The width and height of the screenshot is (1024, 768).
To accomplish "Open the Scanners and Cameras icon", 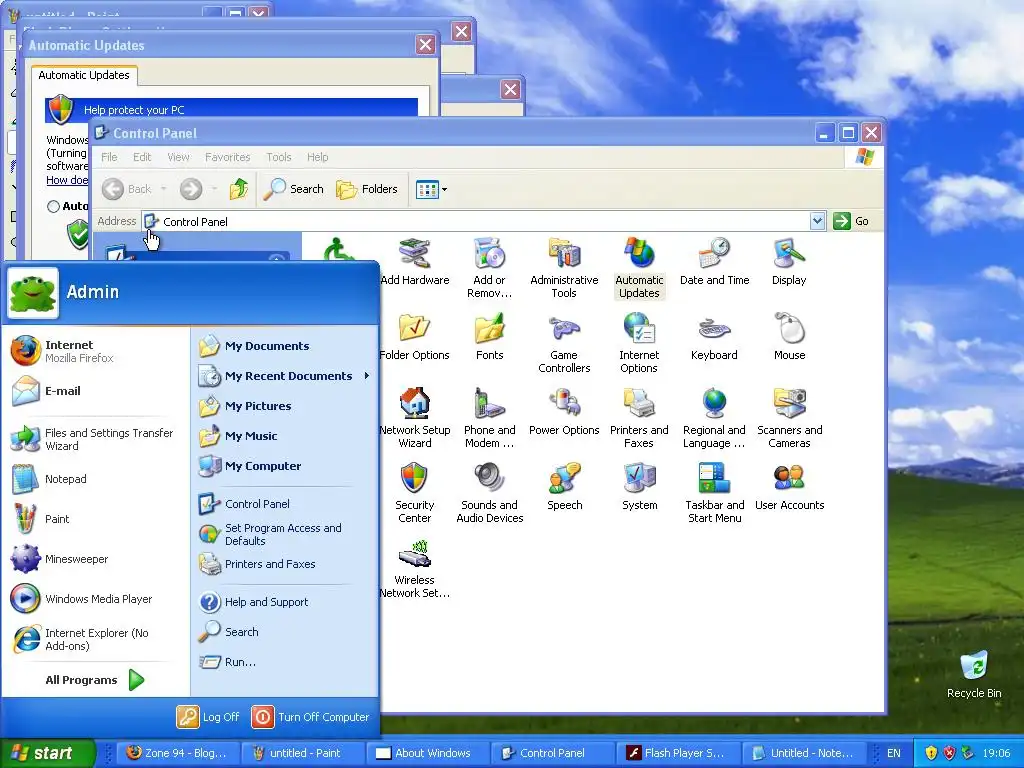I will 790,419.
